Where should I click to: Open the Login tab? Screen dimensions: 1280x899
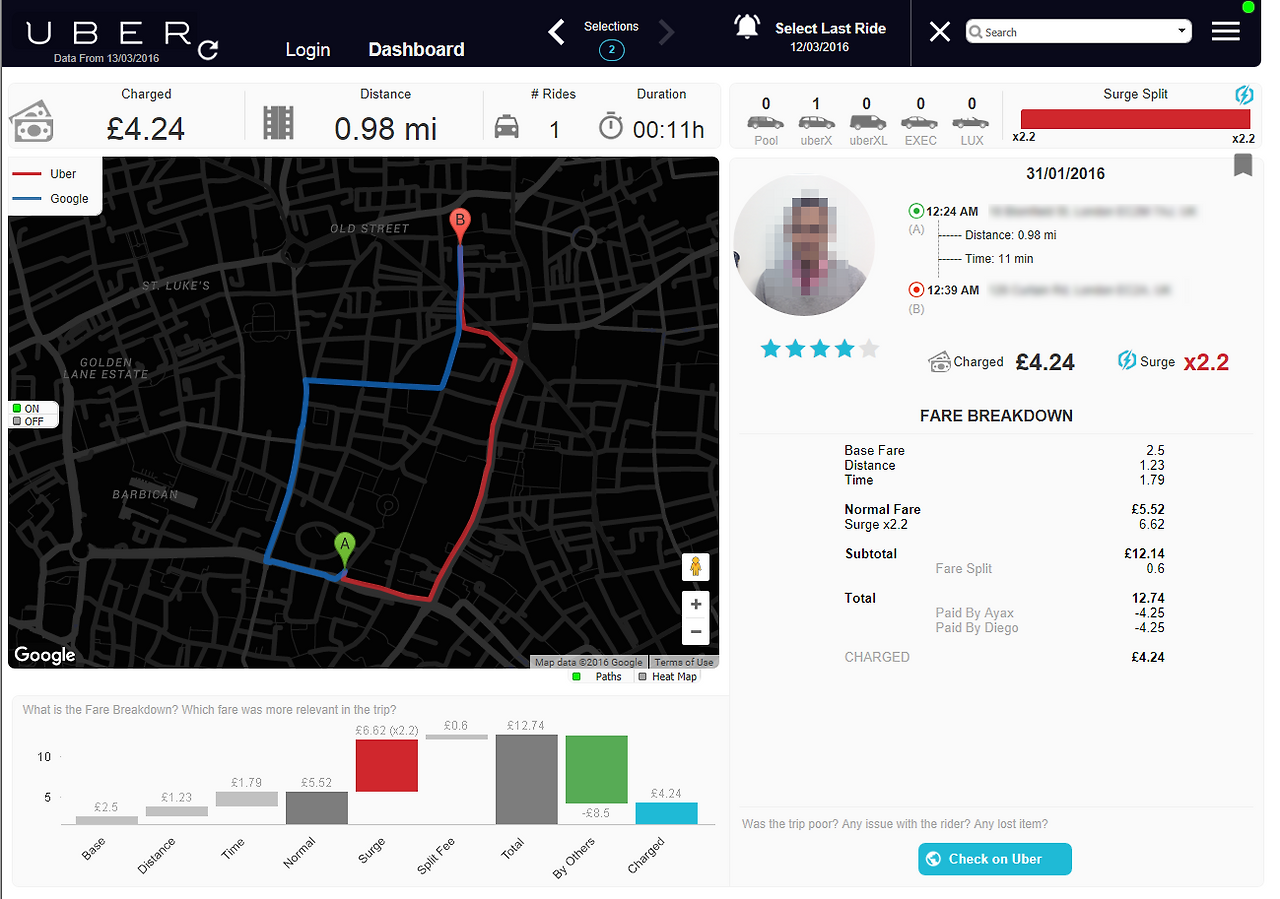click(308, 50)
